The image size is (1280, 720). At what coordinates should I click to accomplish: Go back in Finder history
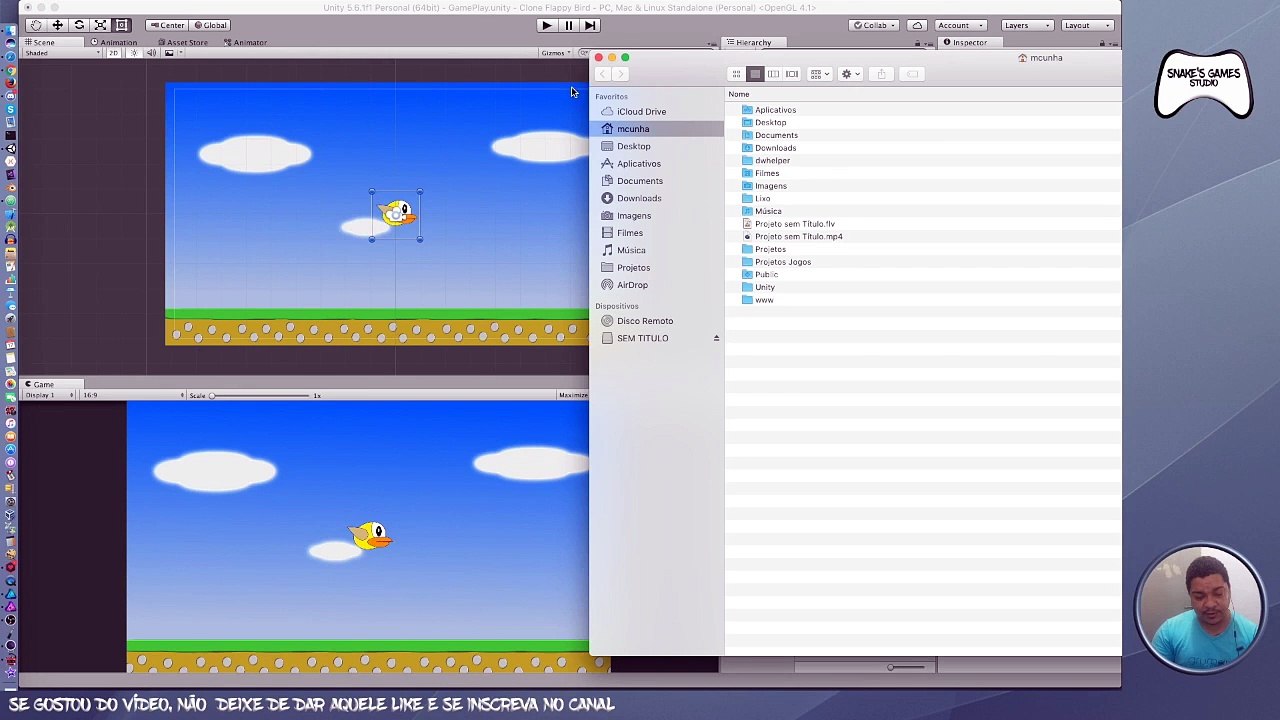click(602, 74)
